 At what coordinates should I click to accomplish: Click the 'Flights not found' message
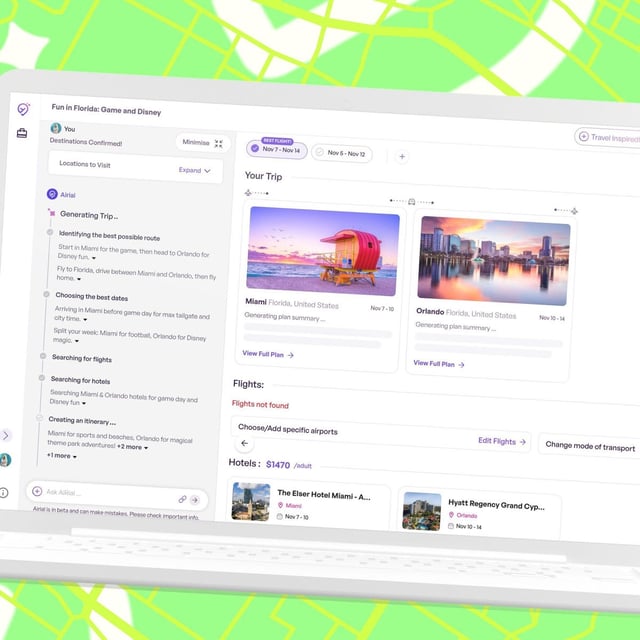tap(260, 404)
